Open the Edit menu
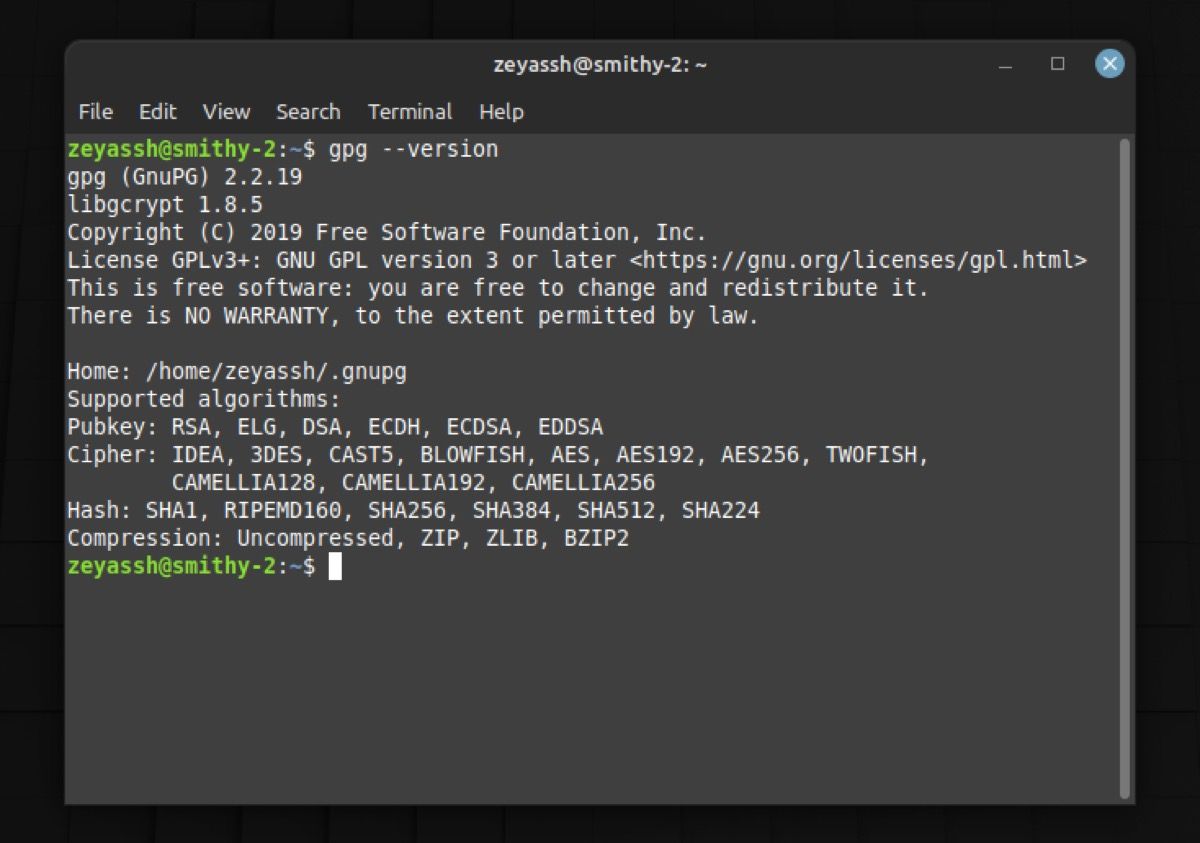Viewport: 1200px width, 843px height. pos(157,112)
